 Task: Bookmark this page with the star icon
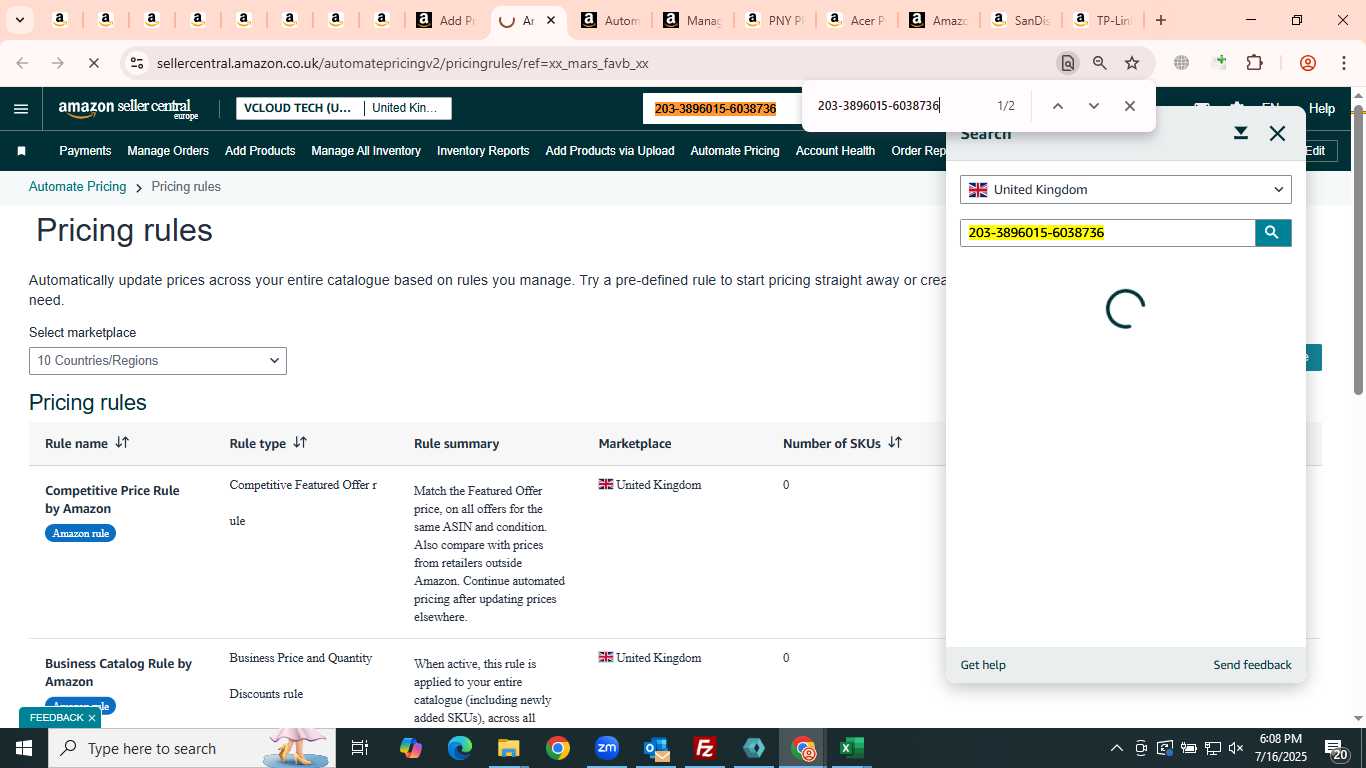1132,63
